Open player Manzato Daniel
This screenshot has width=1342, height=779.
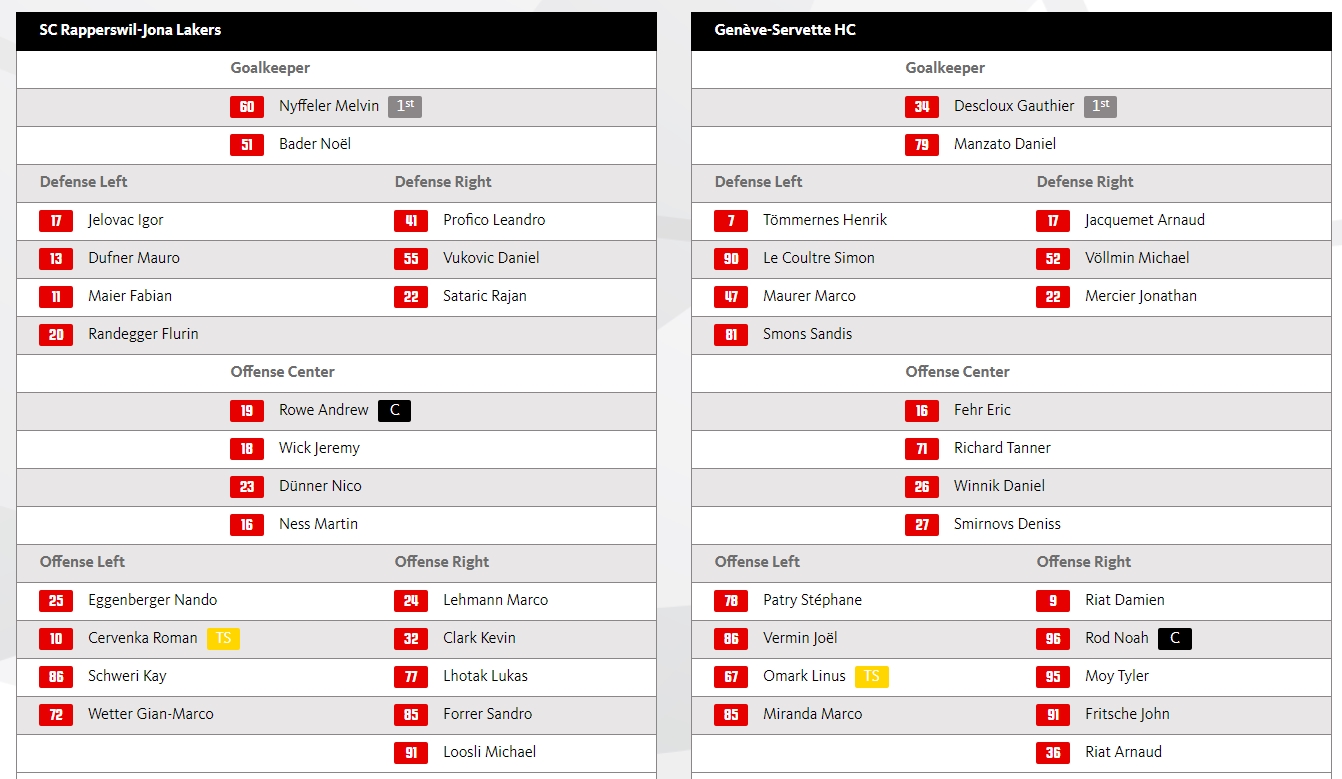point(1005,144)
